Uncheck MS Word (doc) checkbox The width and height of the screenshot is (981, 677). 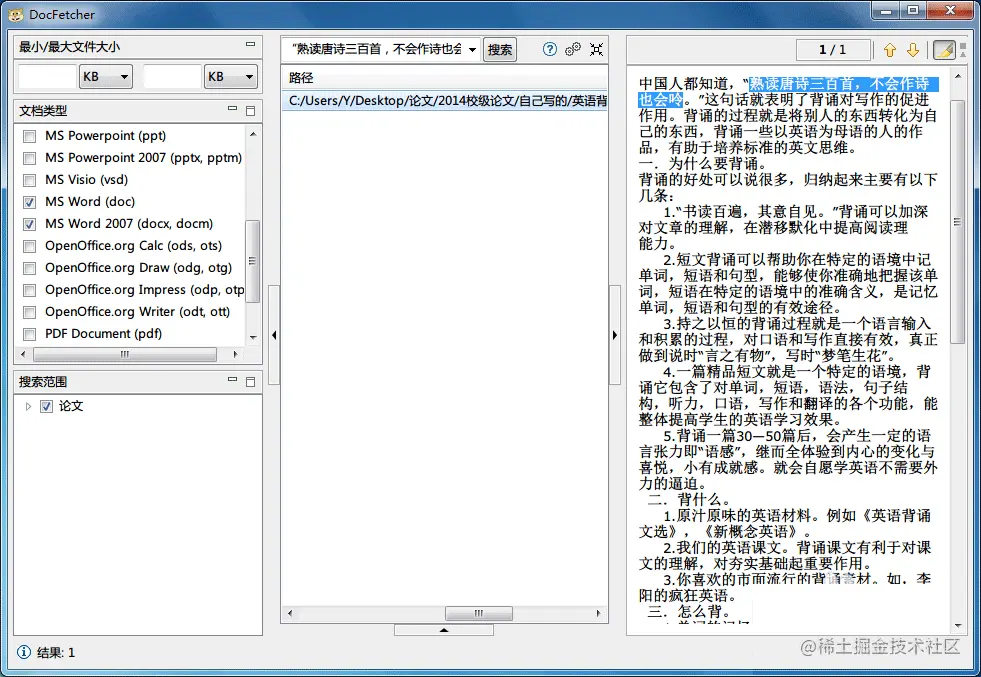[x=29, y=202]
